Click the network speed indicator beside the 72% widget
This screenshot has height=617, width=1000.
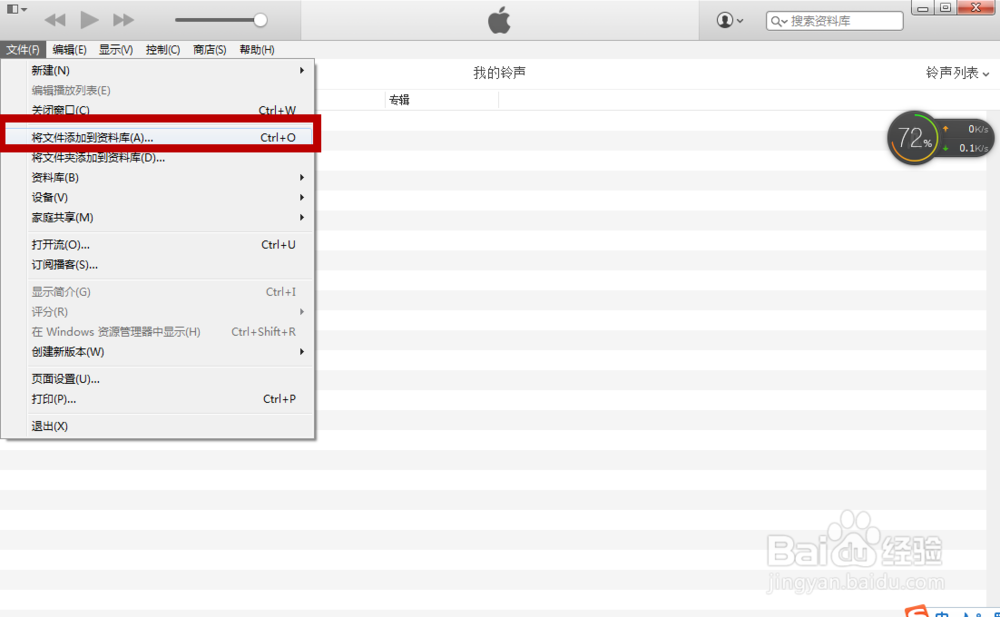967,138
